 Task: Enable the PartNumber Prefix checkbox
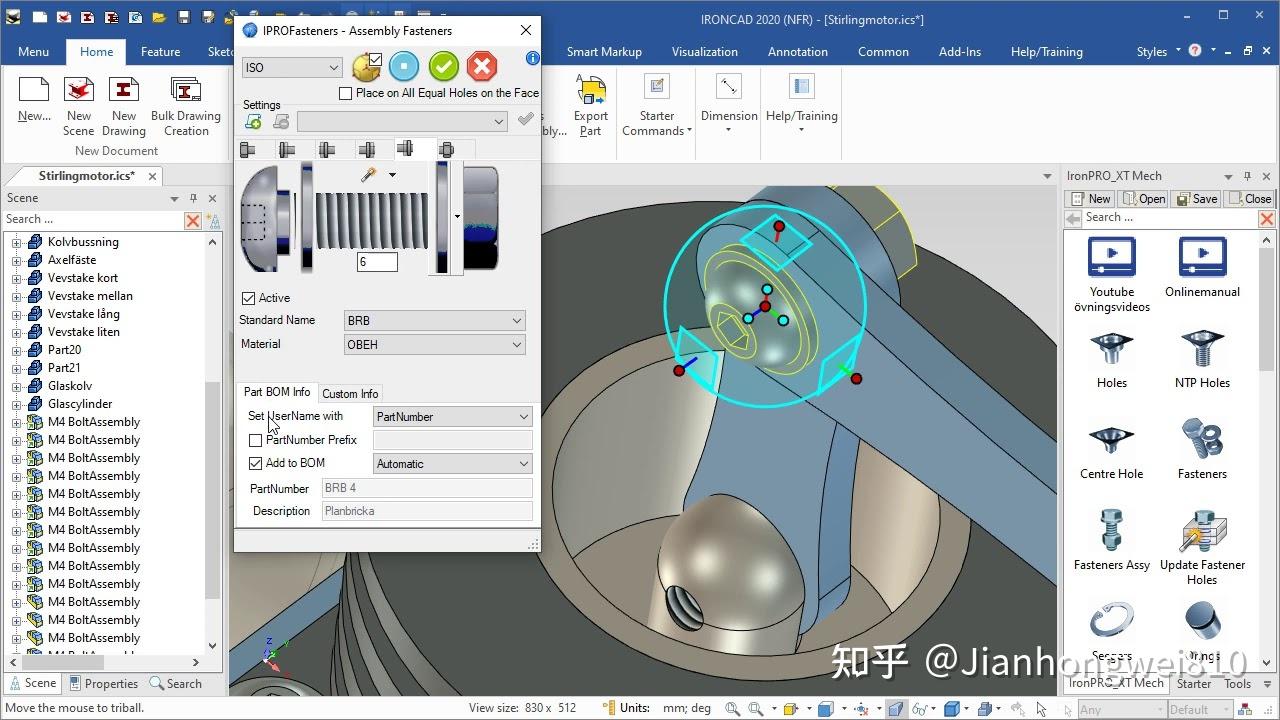(x=256, y=440)
